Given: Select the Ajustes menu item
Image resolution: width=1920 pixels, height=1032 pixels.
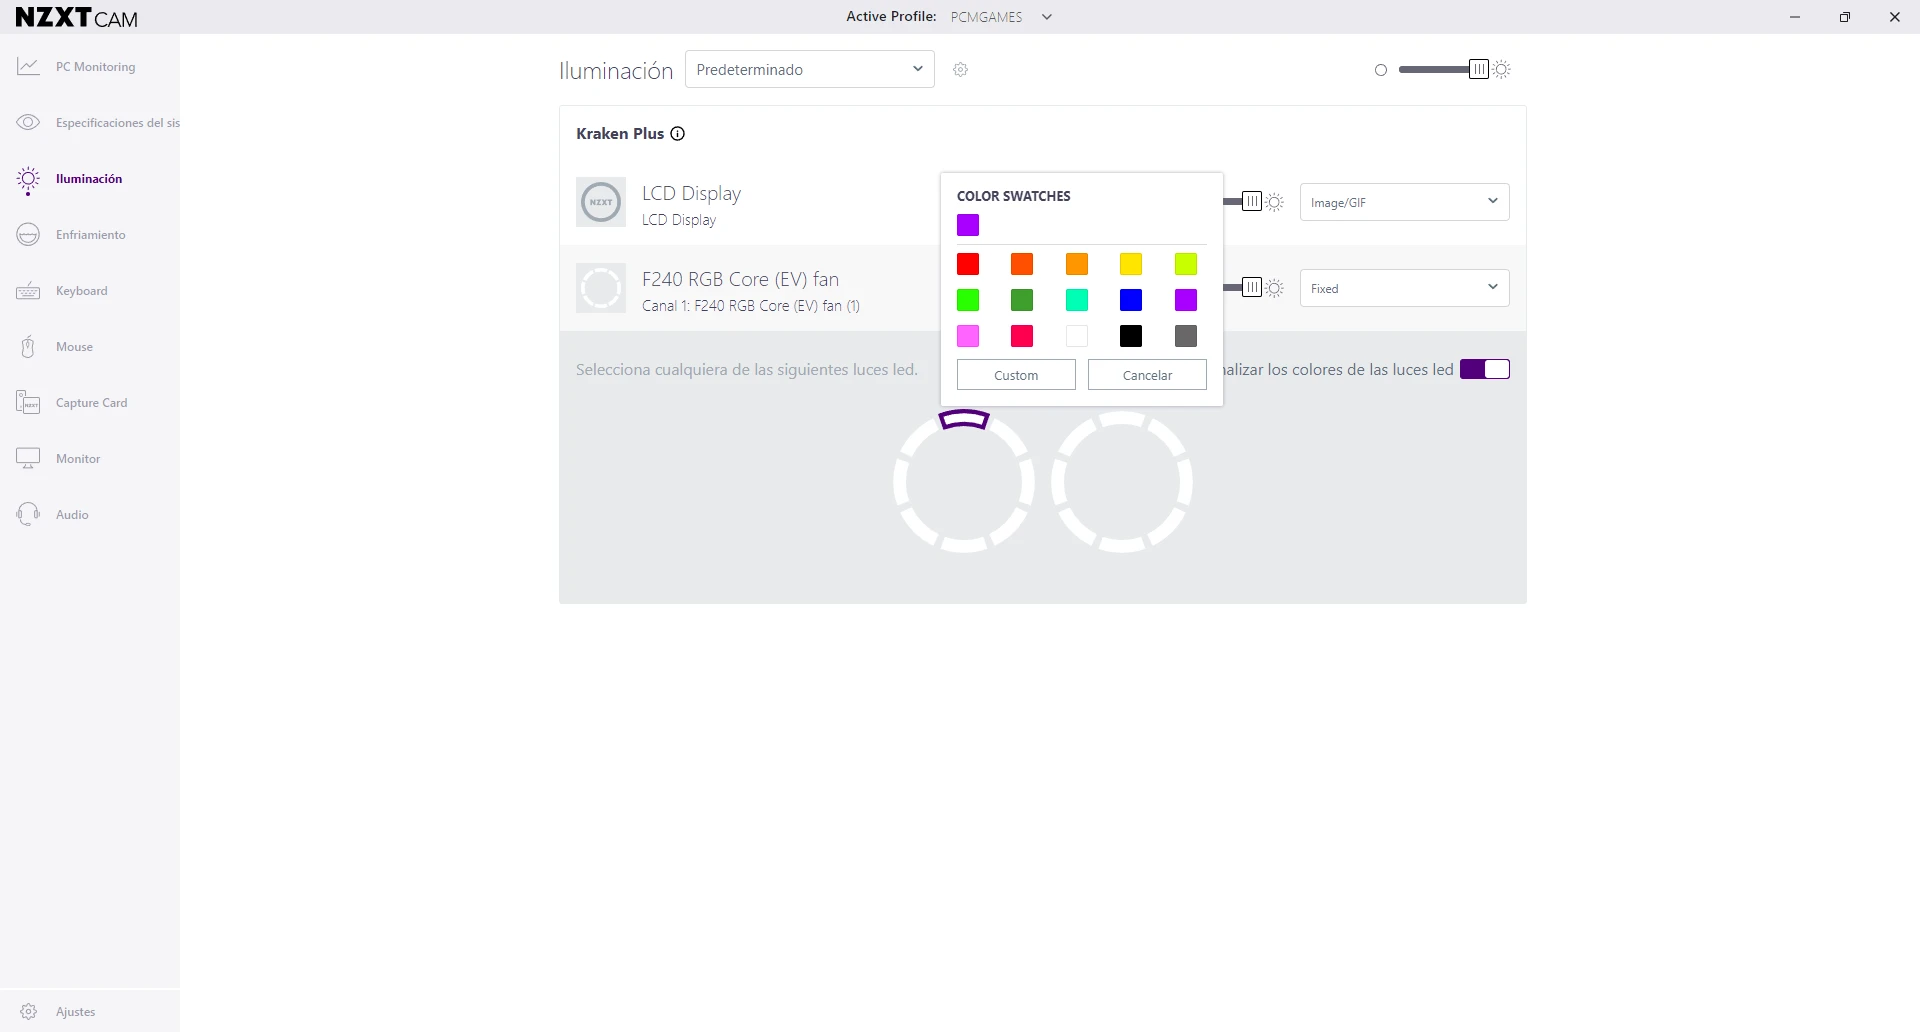Looking at the screenshot, I should (76, 1011).
